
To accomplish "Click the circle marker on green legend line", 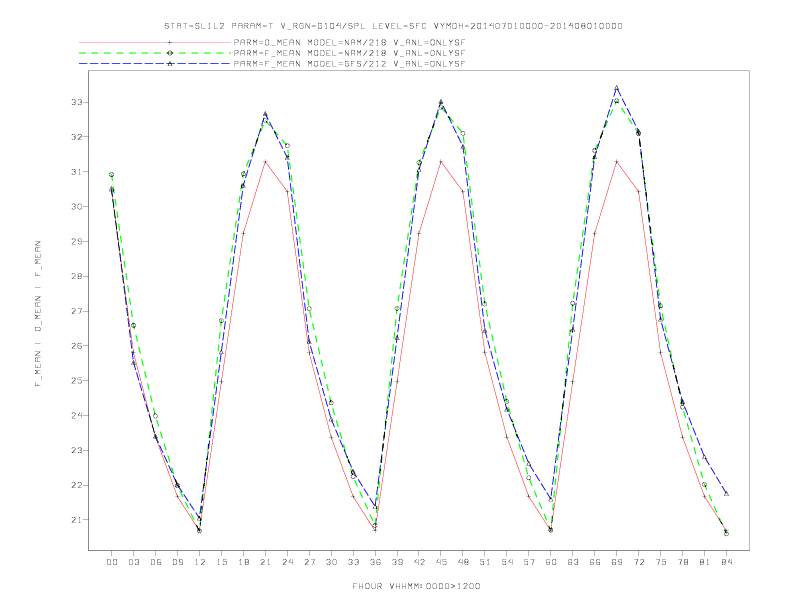I will tap(170, 53).
